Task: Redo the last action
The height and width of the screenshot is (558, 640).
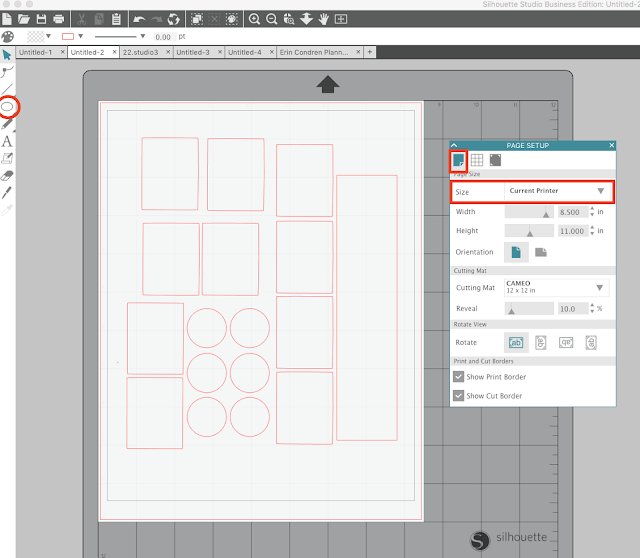Action: [156, 19]
